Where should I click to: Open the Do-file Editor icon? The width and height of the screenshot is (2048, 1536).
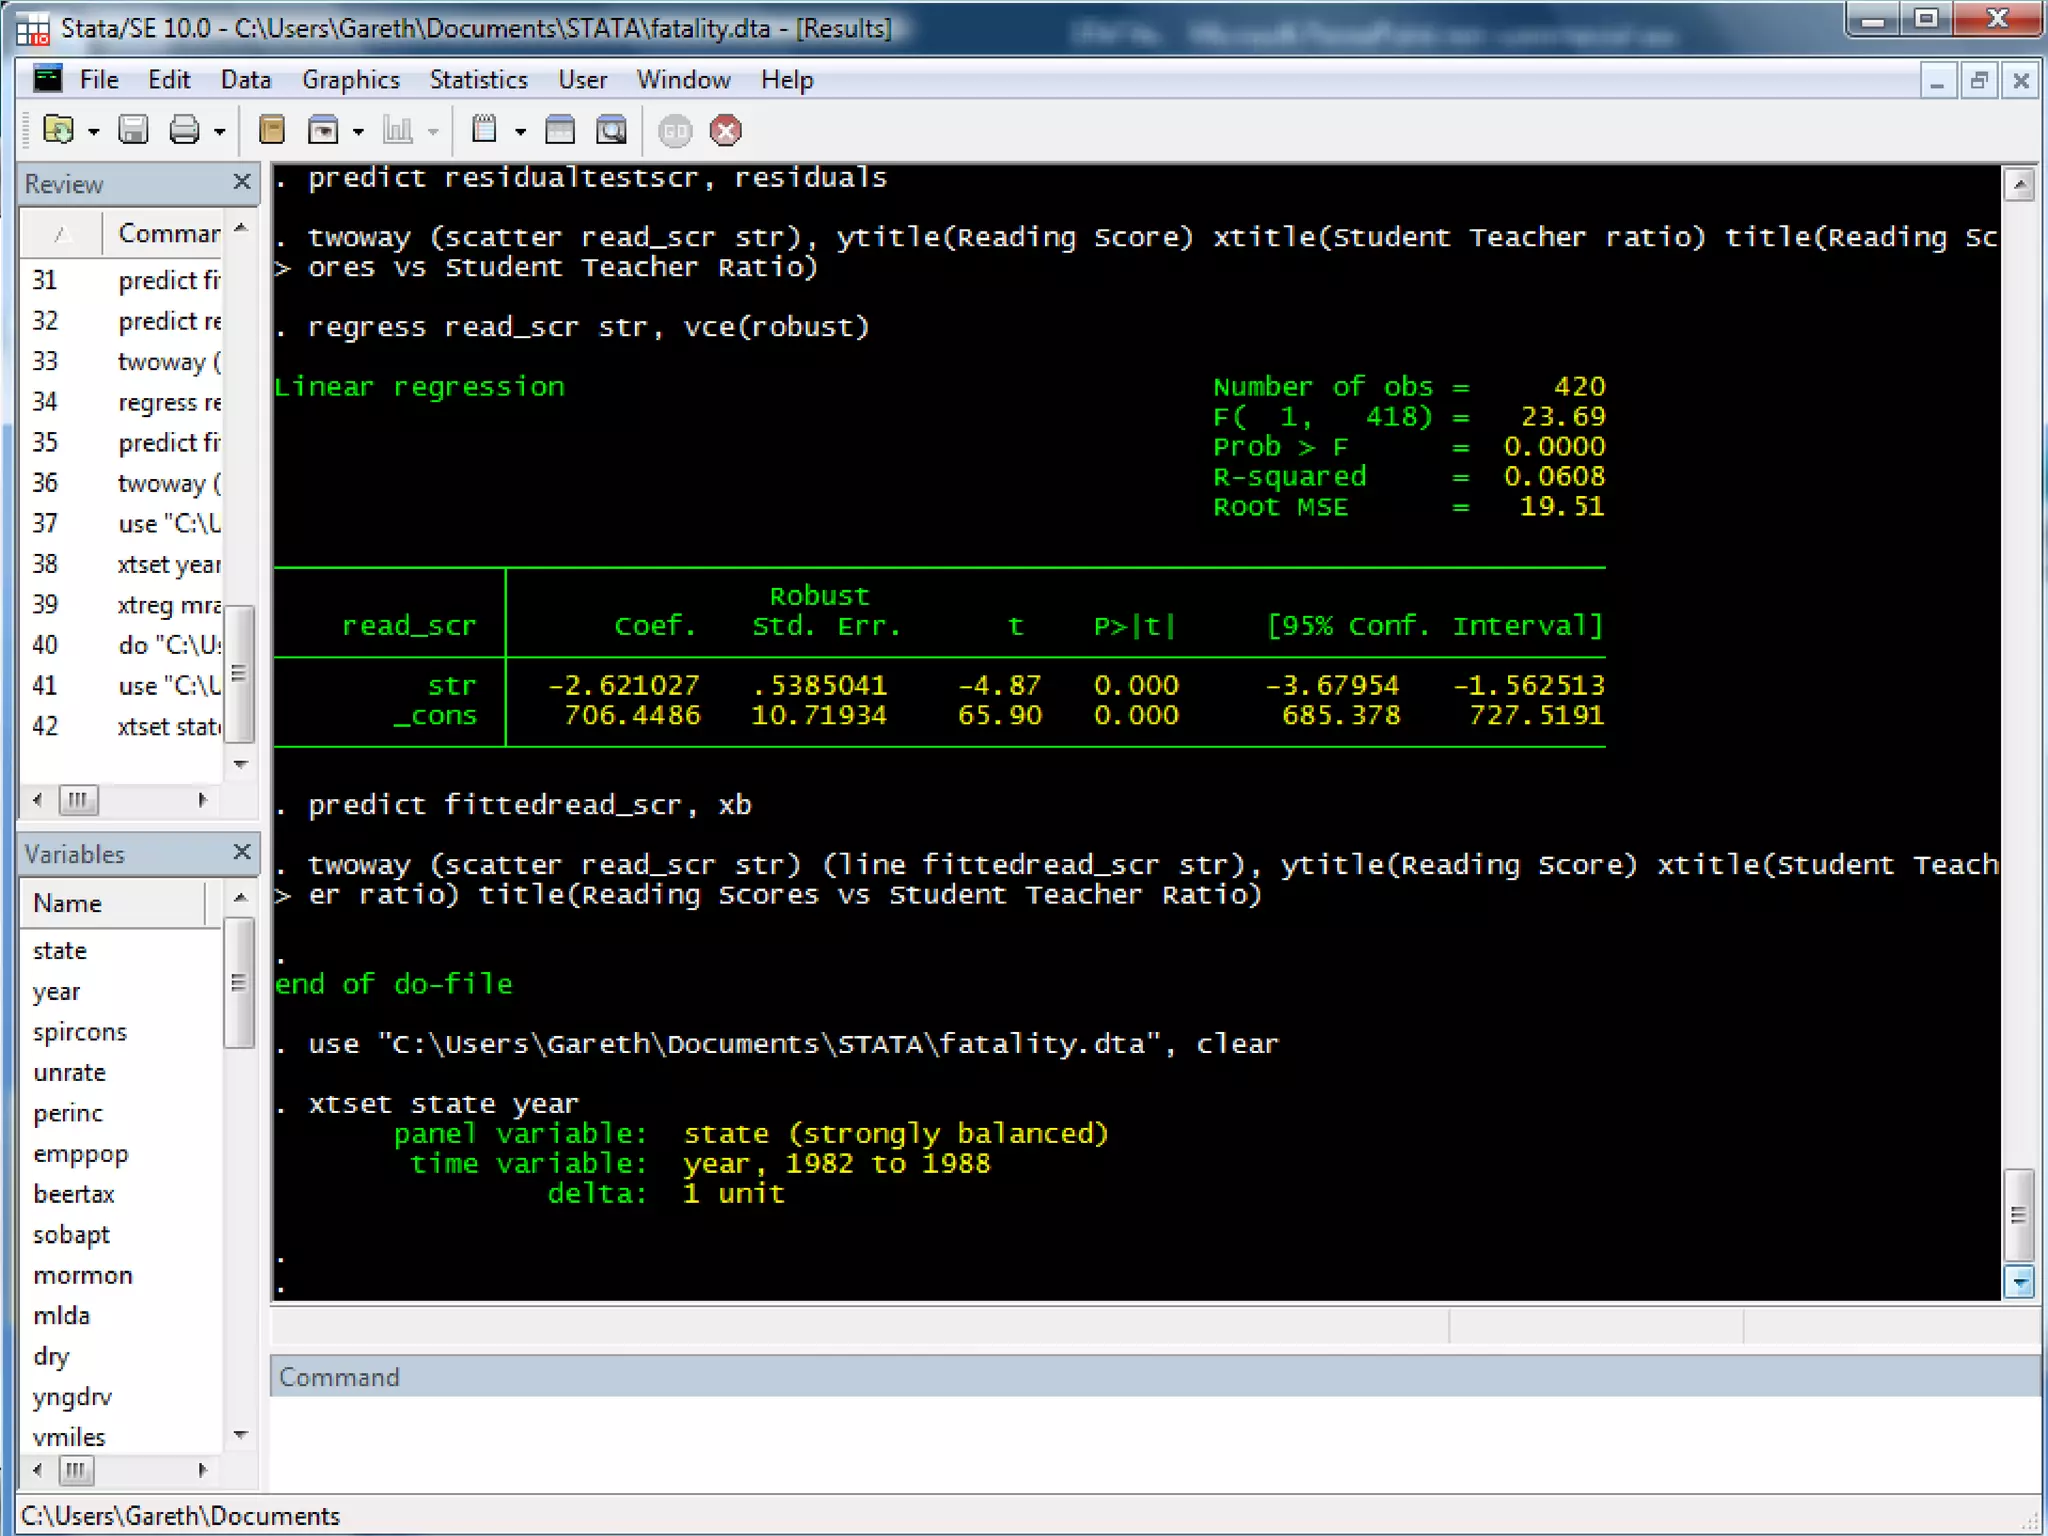click(485, 130)
